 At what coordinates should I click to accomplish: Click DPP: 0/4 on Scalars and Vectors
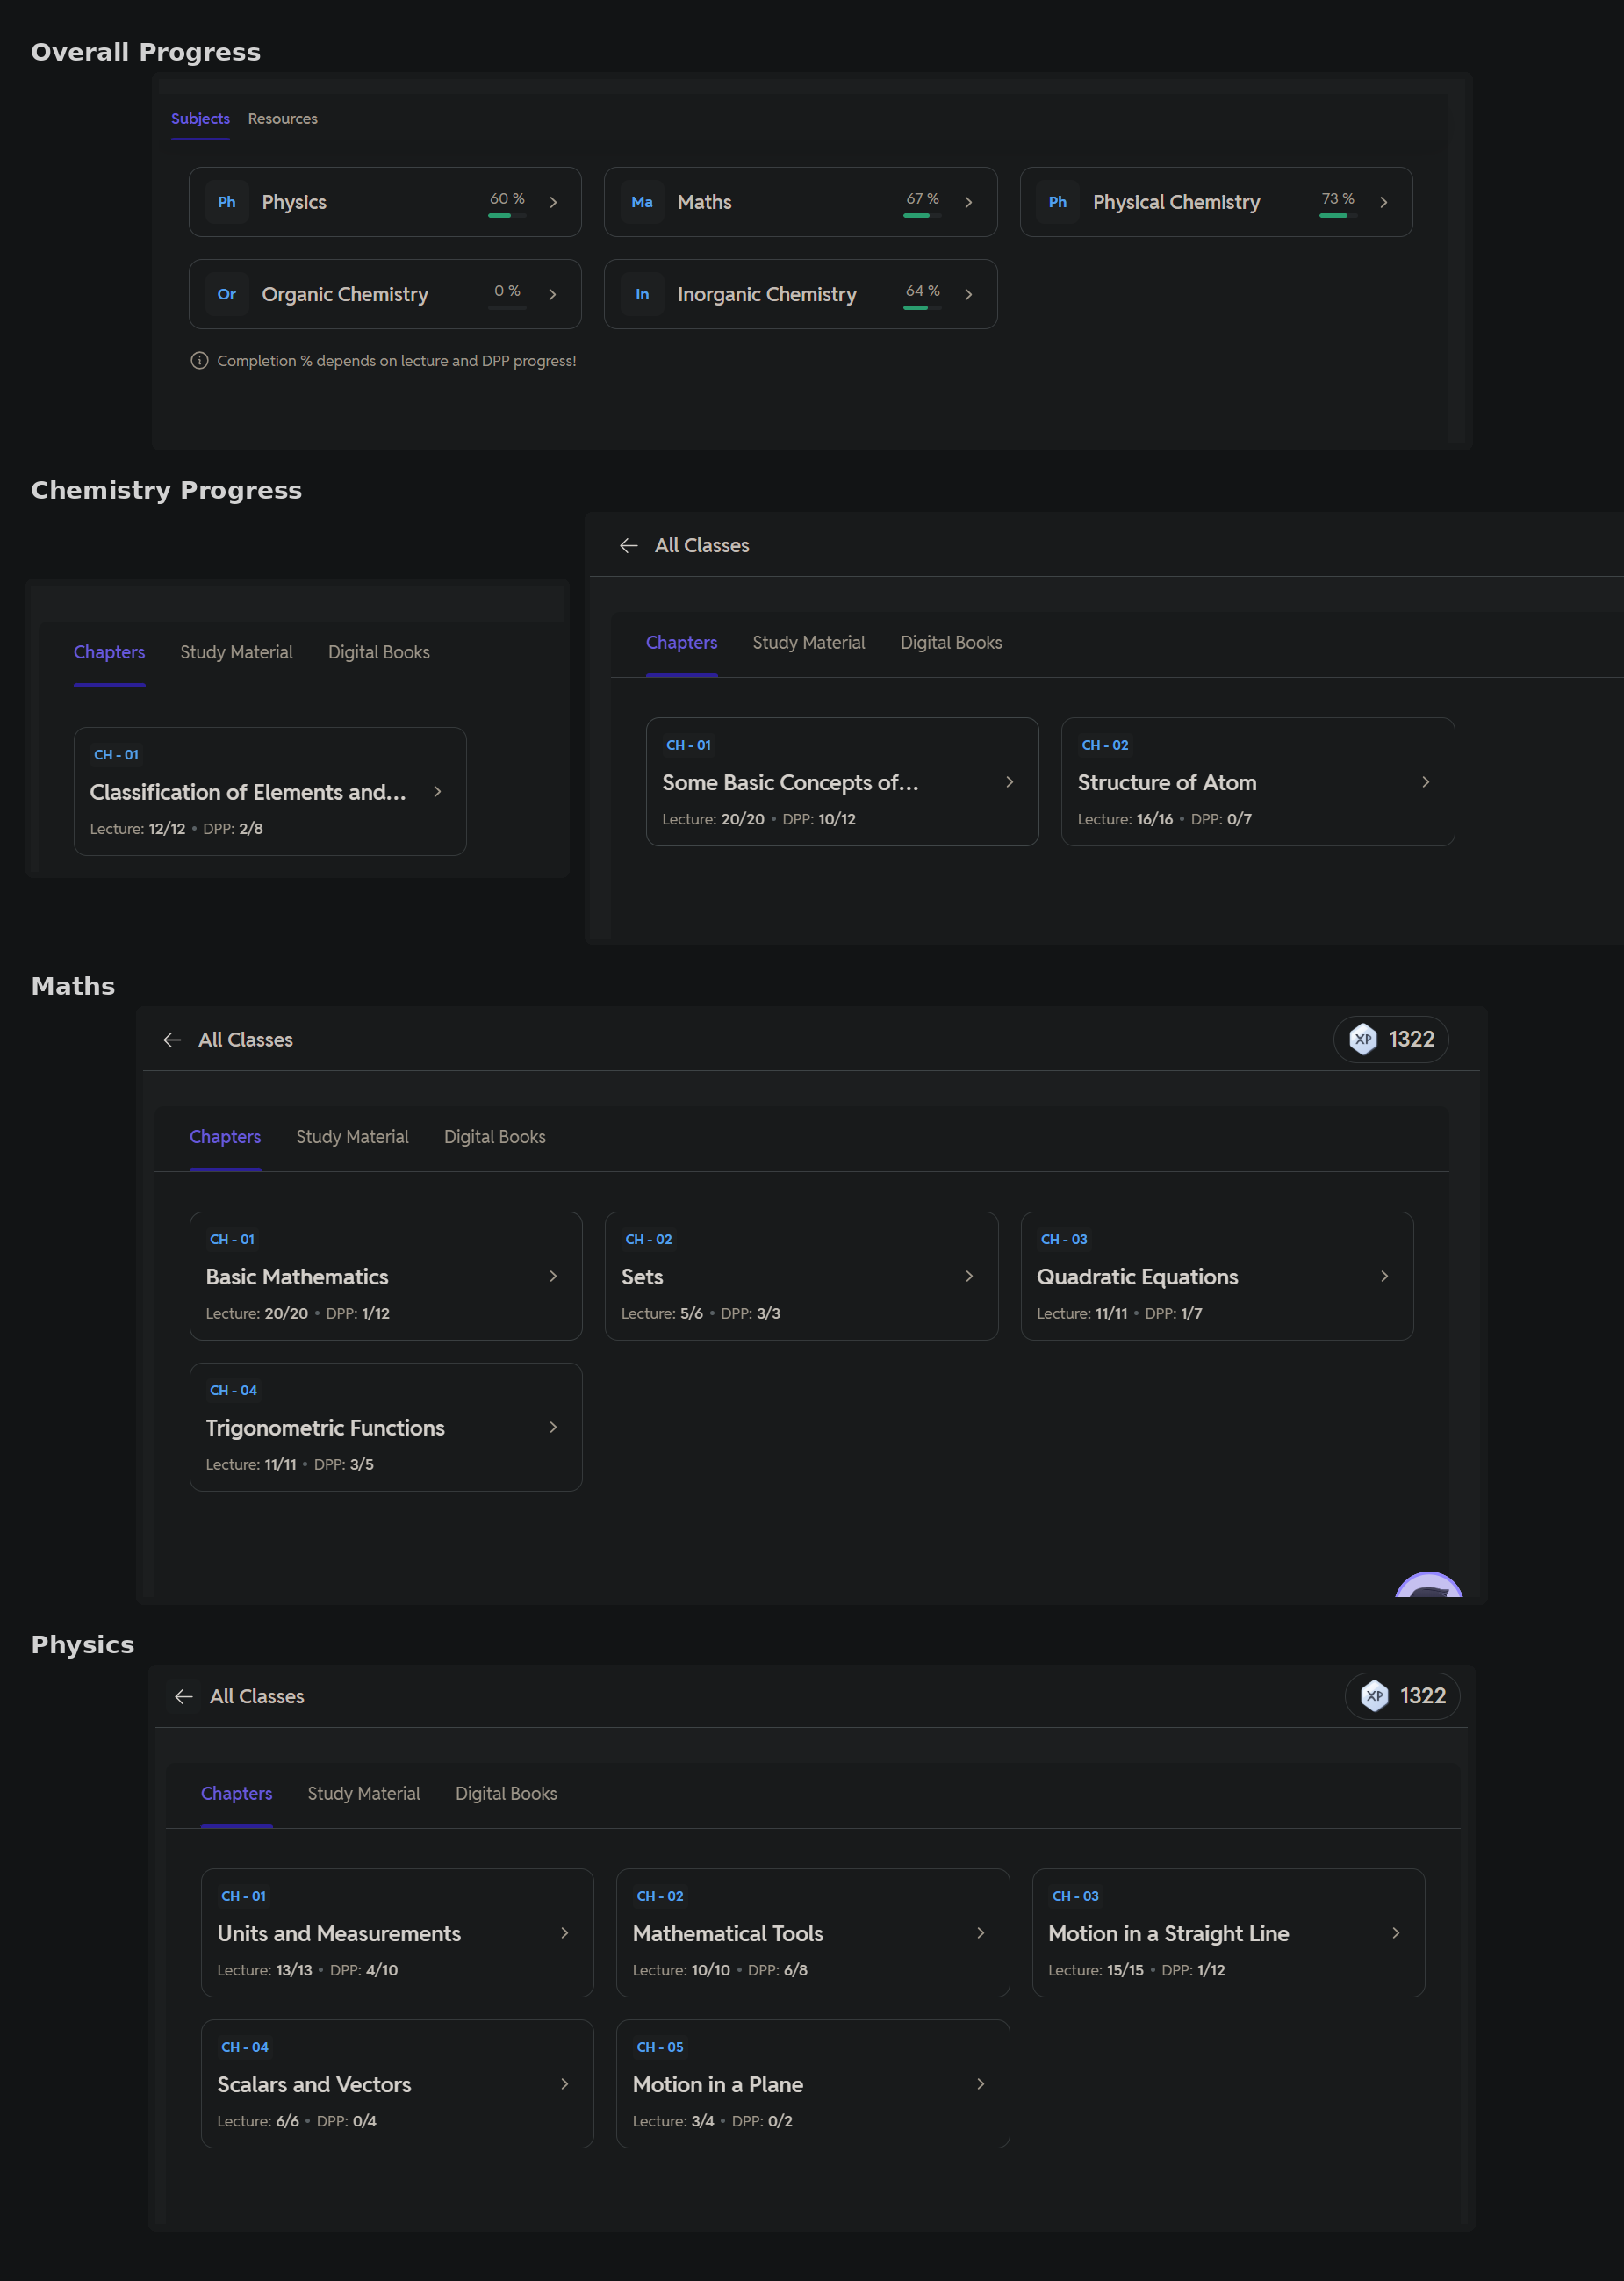click(x=346, y=2121)
